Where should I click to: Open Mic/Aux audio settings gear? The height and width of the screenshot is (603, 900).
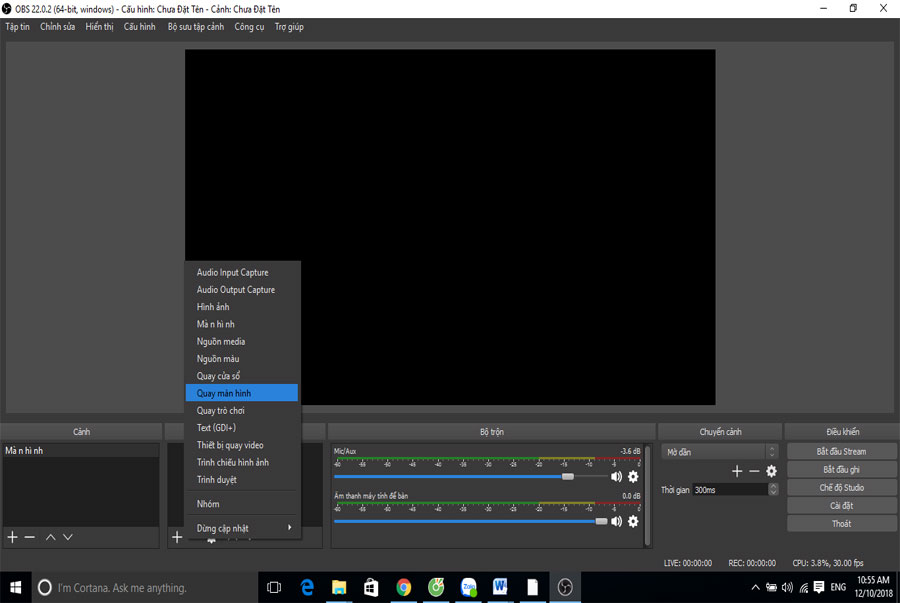point(633,477)
